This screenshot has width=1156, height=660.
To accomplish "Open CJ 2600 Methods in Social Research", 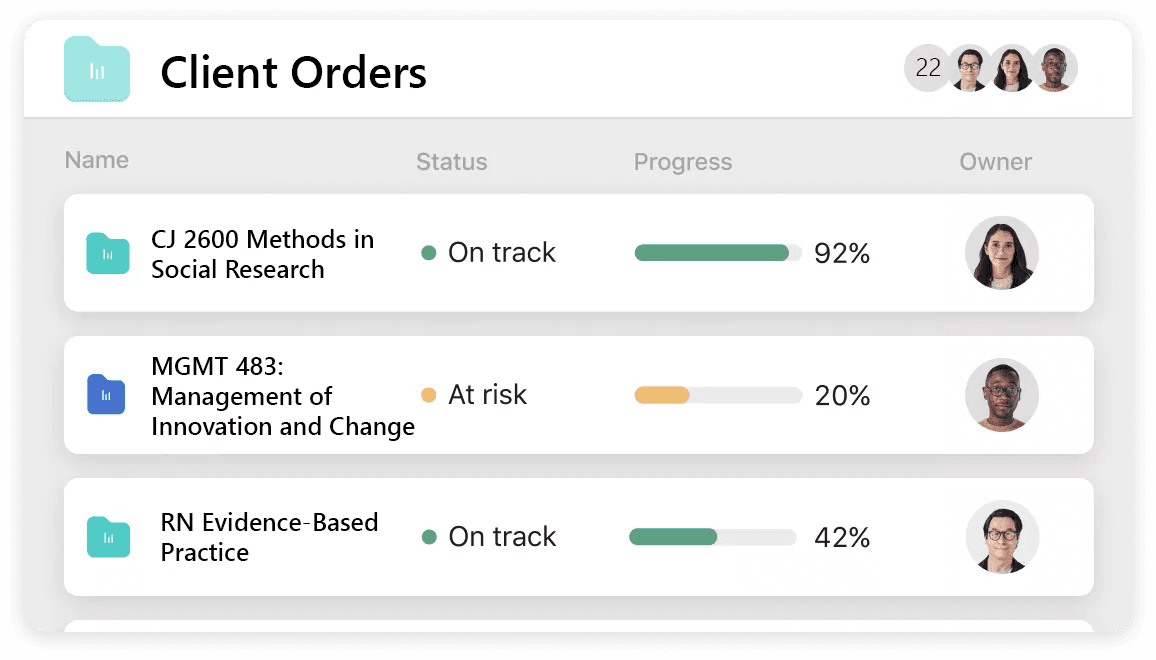I will point(262,254).
